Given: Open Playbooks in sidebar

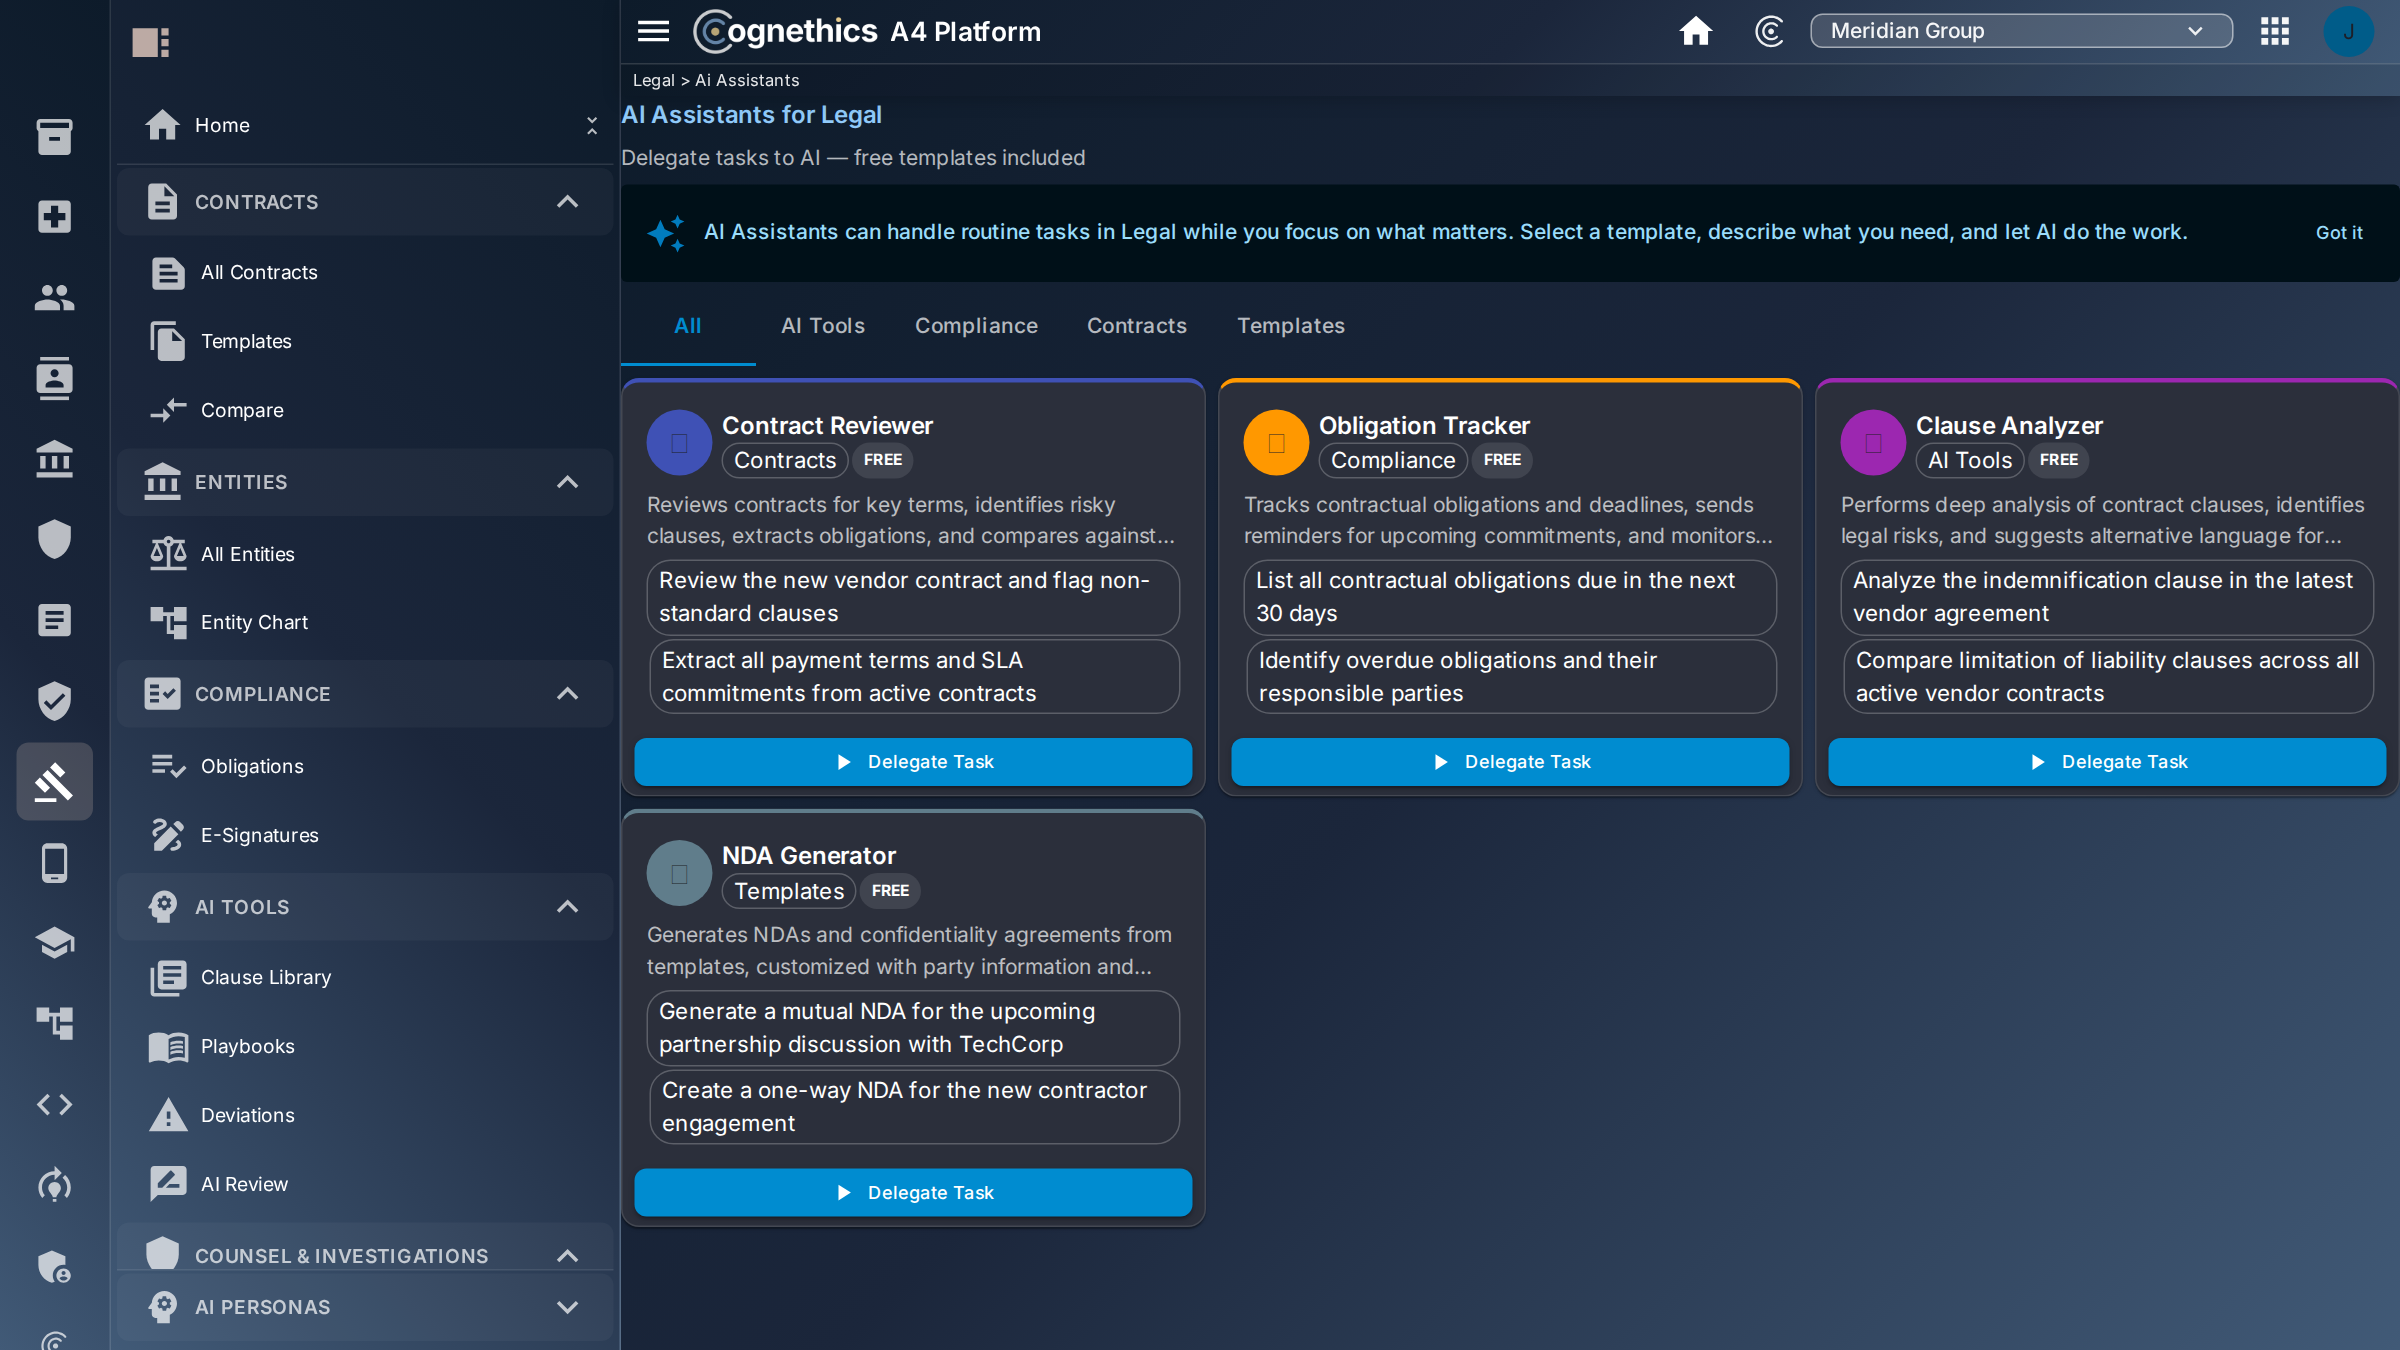Looking at the screenshot, I should pos(364,1046).
